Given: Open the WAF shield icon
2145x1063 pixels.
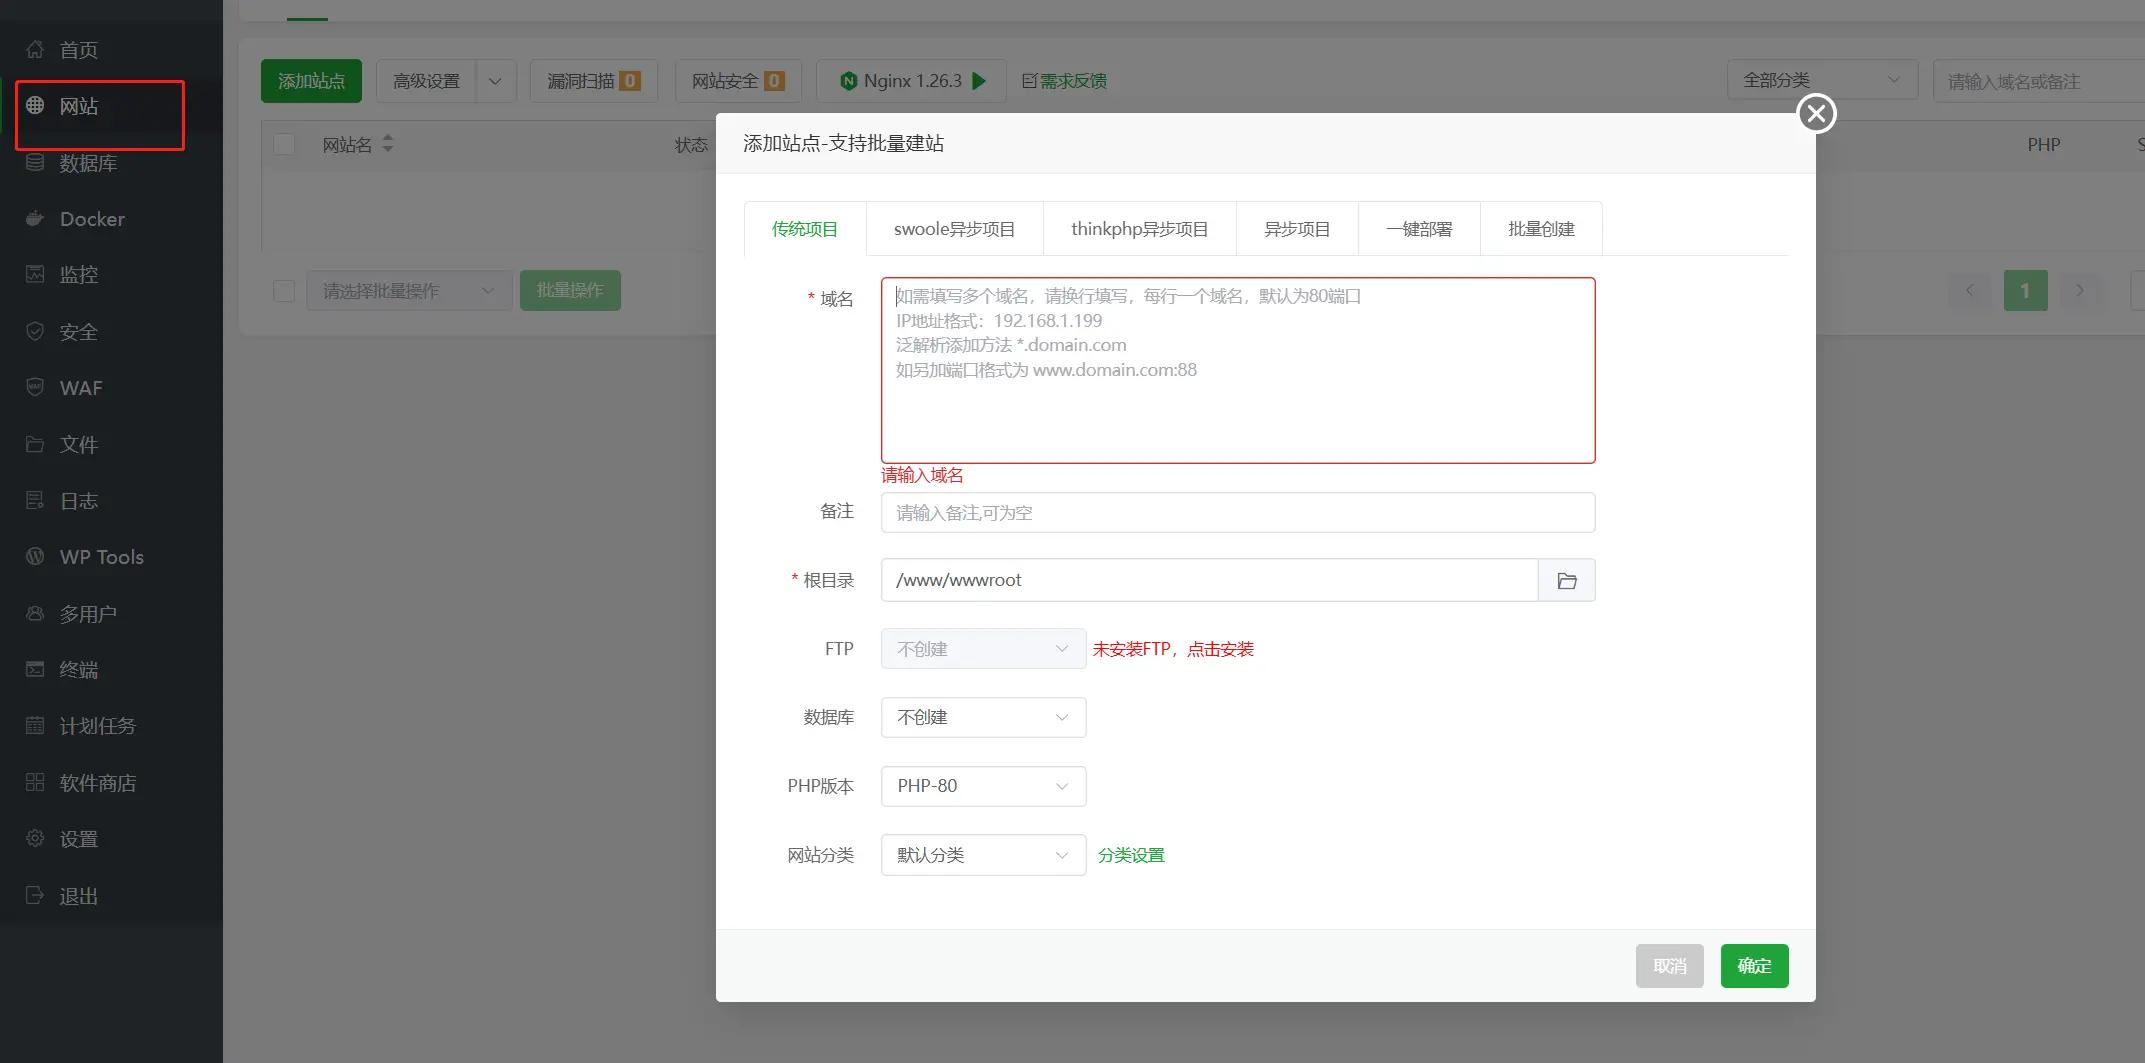Looking at the screenshot, I should coord(35,387).
